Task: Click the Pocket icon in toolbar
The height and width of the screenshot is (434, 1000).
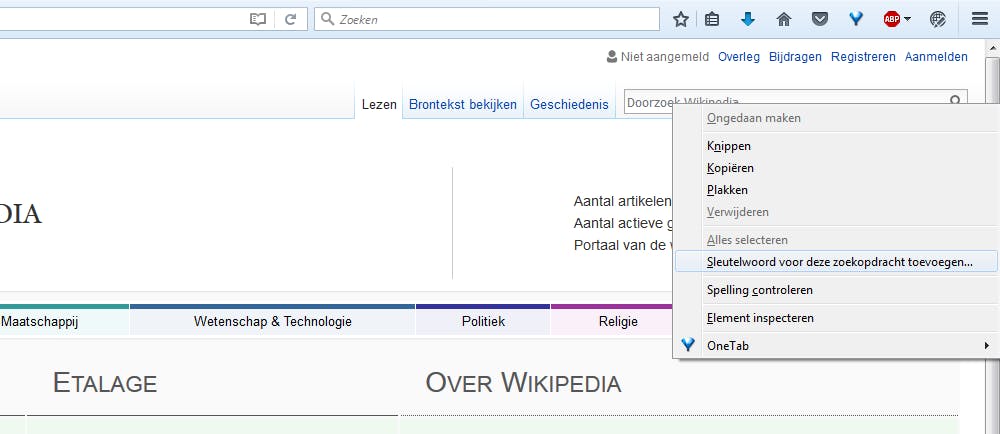Action: tap(820, 20)
